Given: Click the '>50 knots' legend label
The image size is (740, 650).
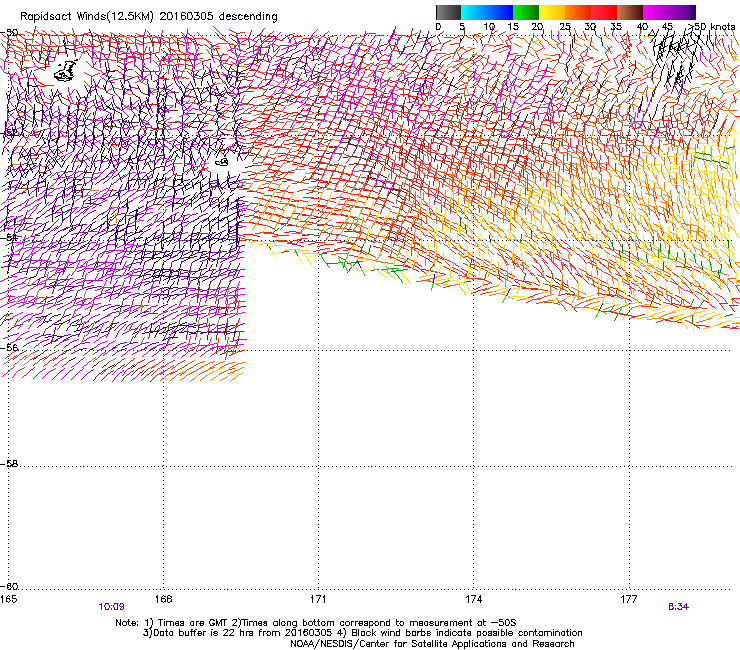Looking at the screenshot, I should click(711, 27).
